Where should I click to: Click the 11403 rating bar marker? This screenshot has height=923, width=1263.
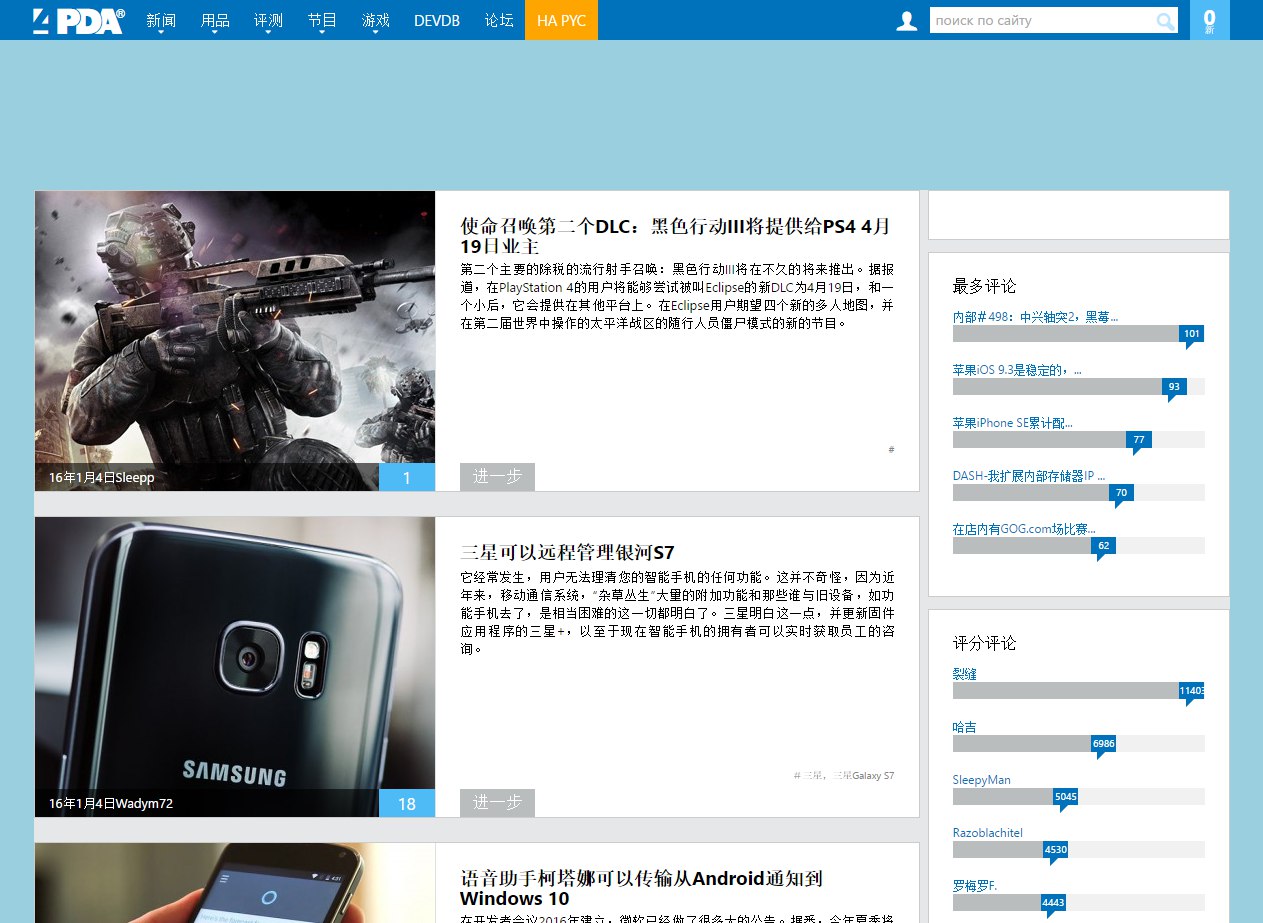[x=1191, y=692]
